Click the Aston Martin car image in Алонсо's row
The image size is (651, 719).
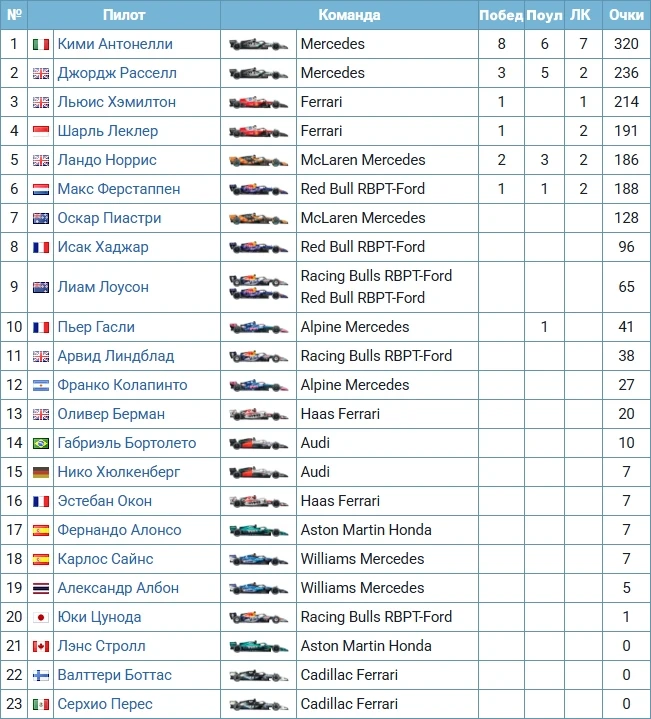pyautogui.click(x=259, y=531)
